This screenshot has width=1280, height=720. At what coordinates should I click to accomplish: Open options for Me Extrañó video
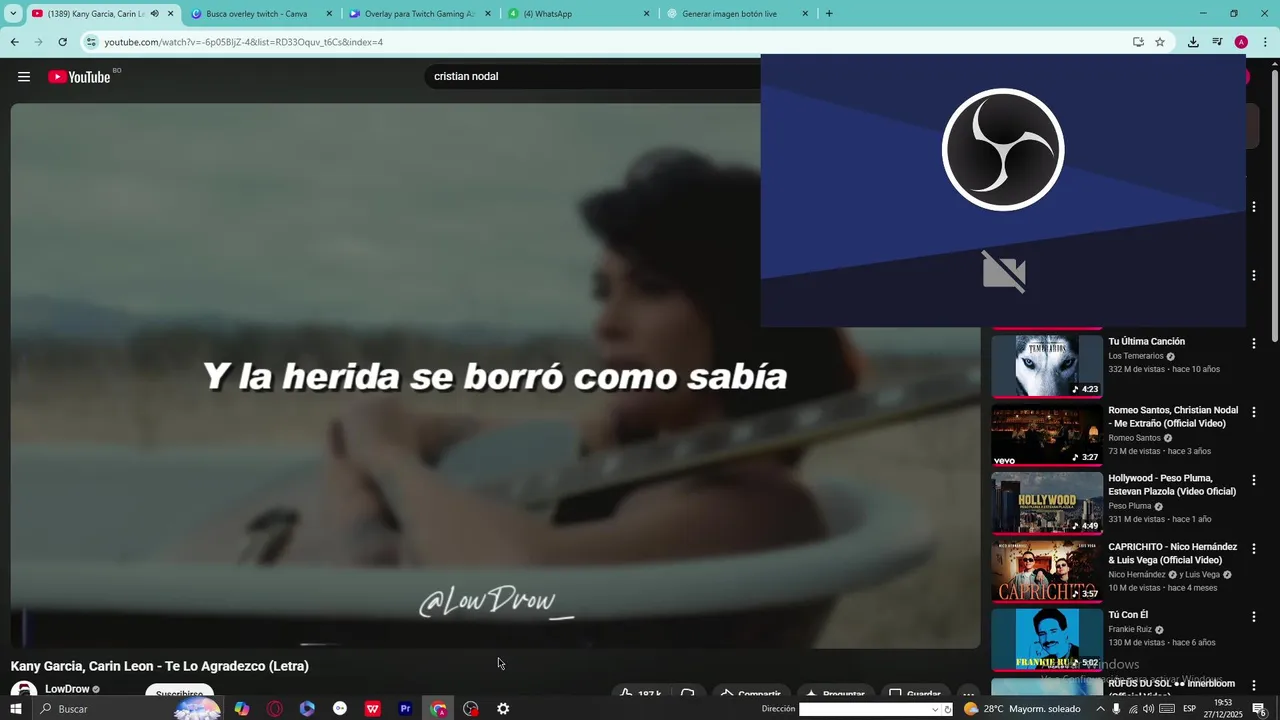[x=1253, y=412]
